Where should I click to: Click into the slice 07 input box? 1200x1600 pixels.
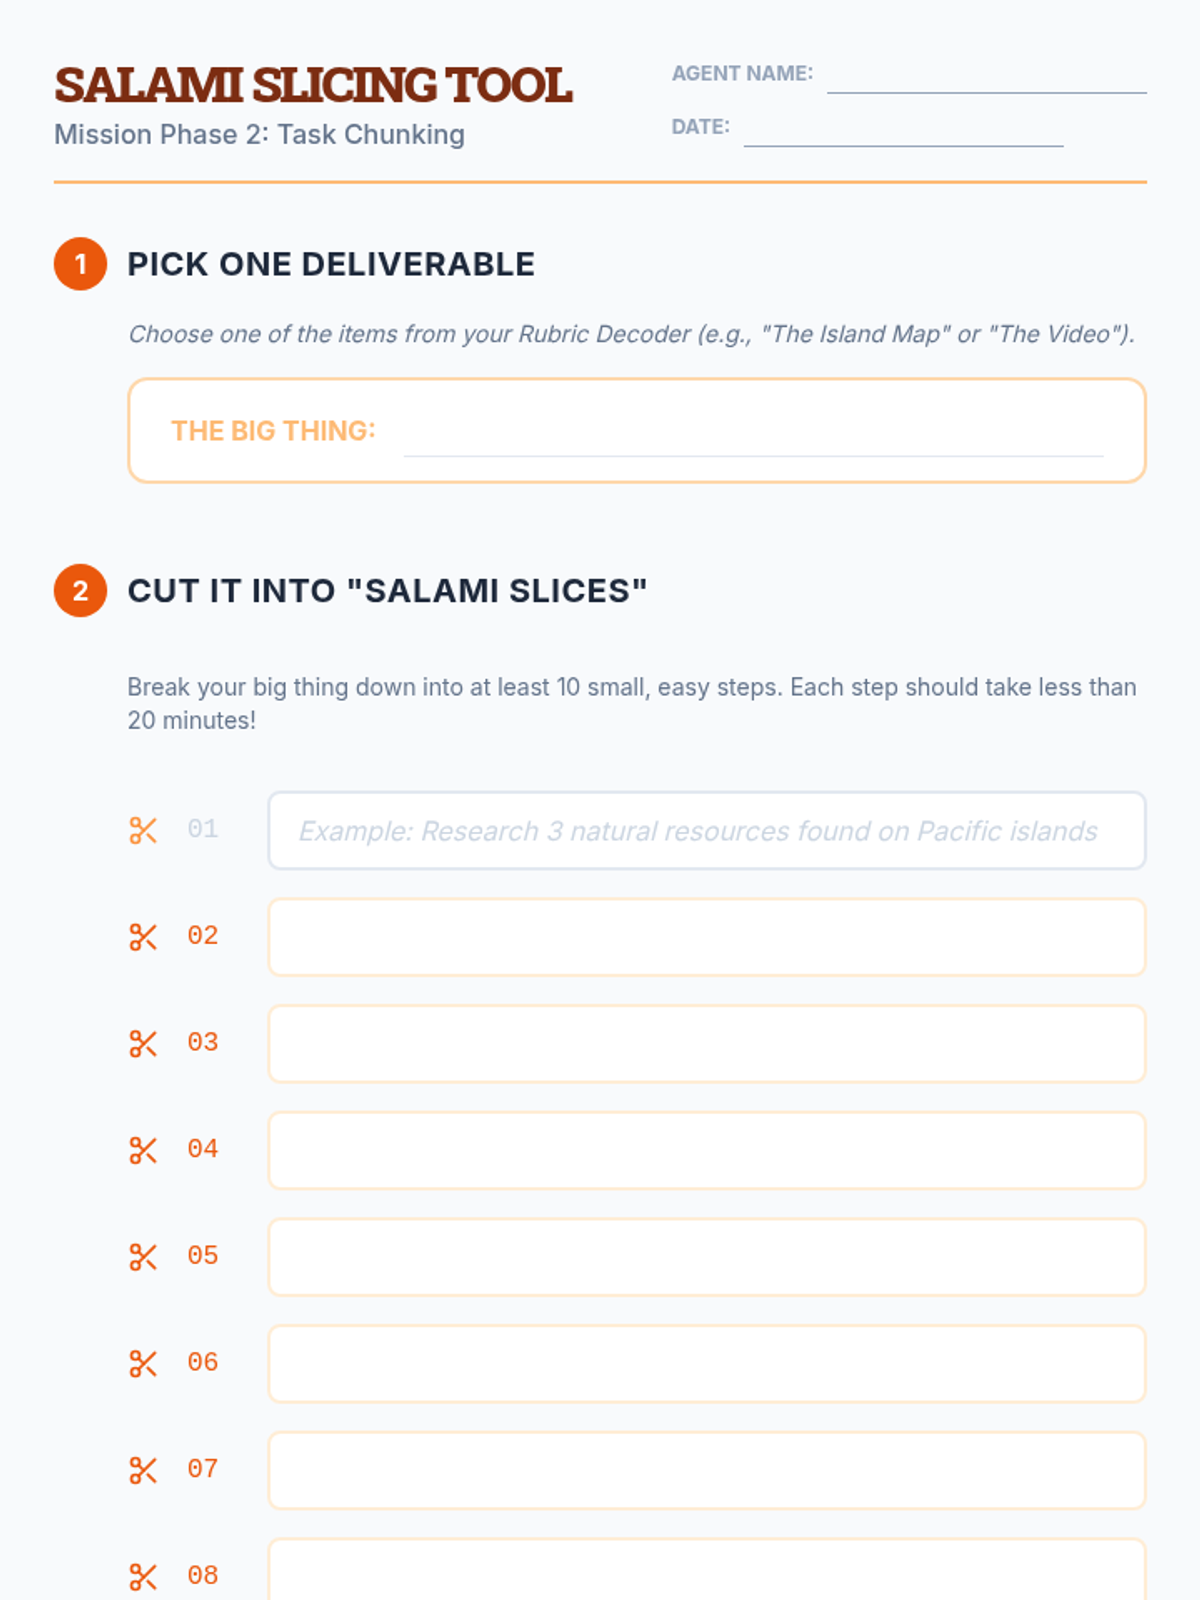click(706, 1470)
